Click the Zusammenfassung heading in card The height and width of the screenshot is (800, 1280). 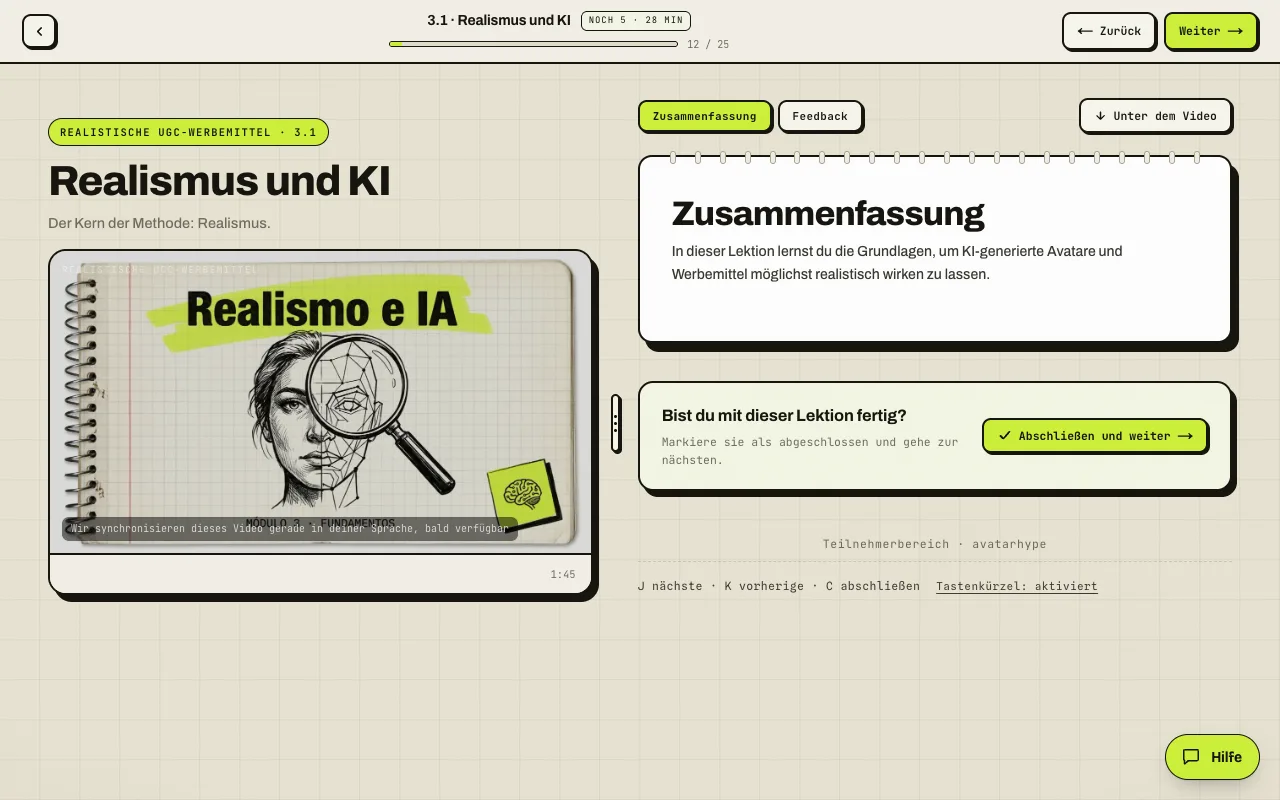[828, 213]
